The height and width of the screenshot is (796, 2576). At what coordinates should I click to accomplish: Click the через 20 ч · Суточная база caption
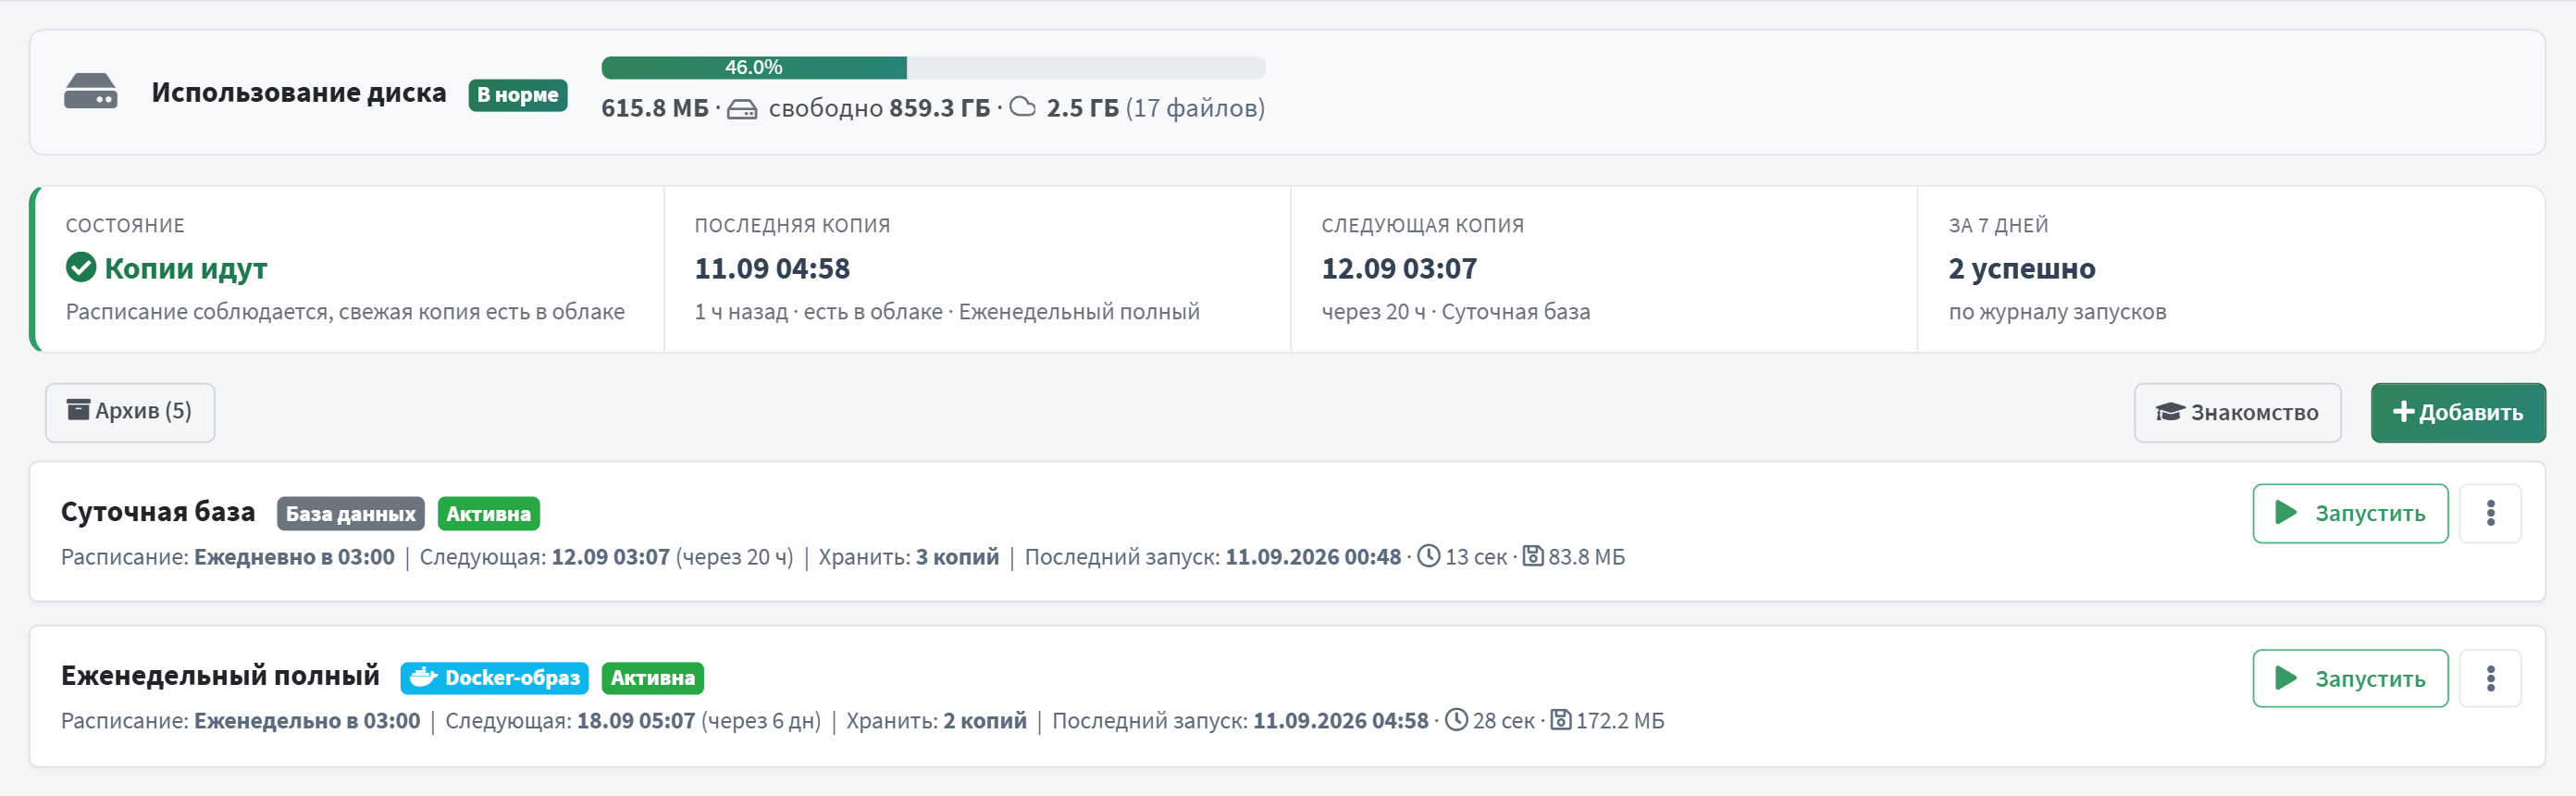(1456, 312)
